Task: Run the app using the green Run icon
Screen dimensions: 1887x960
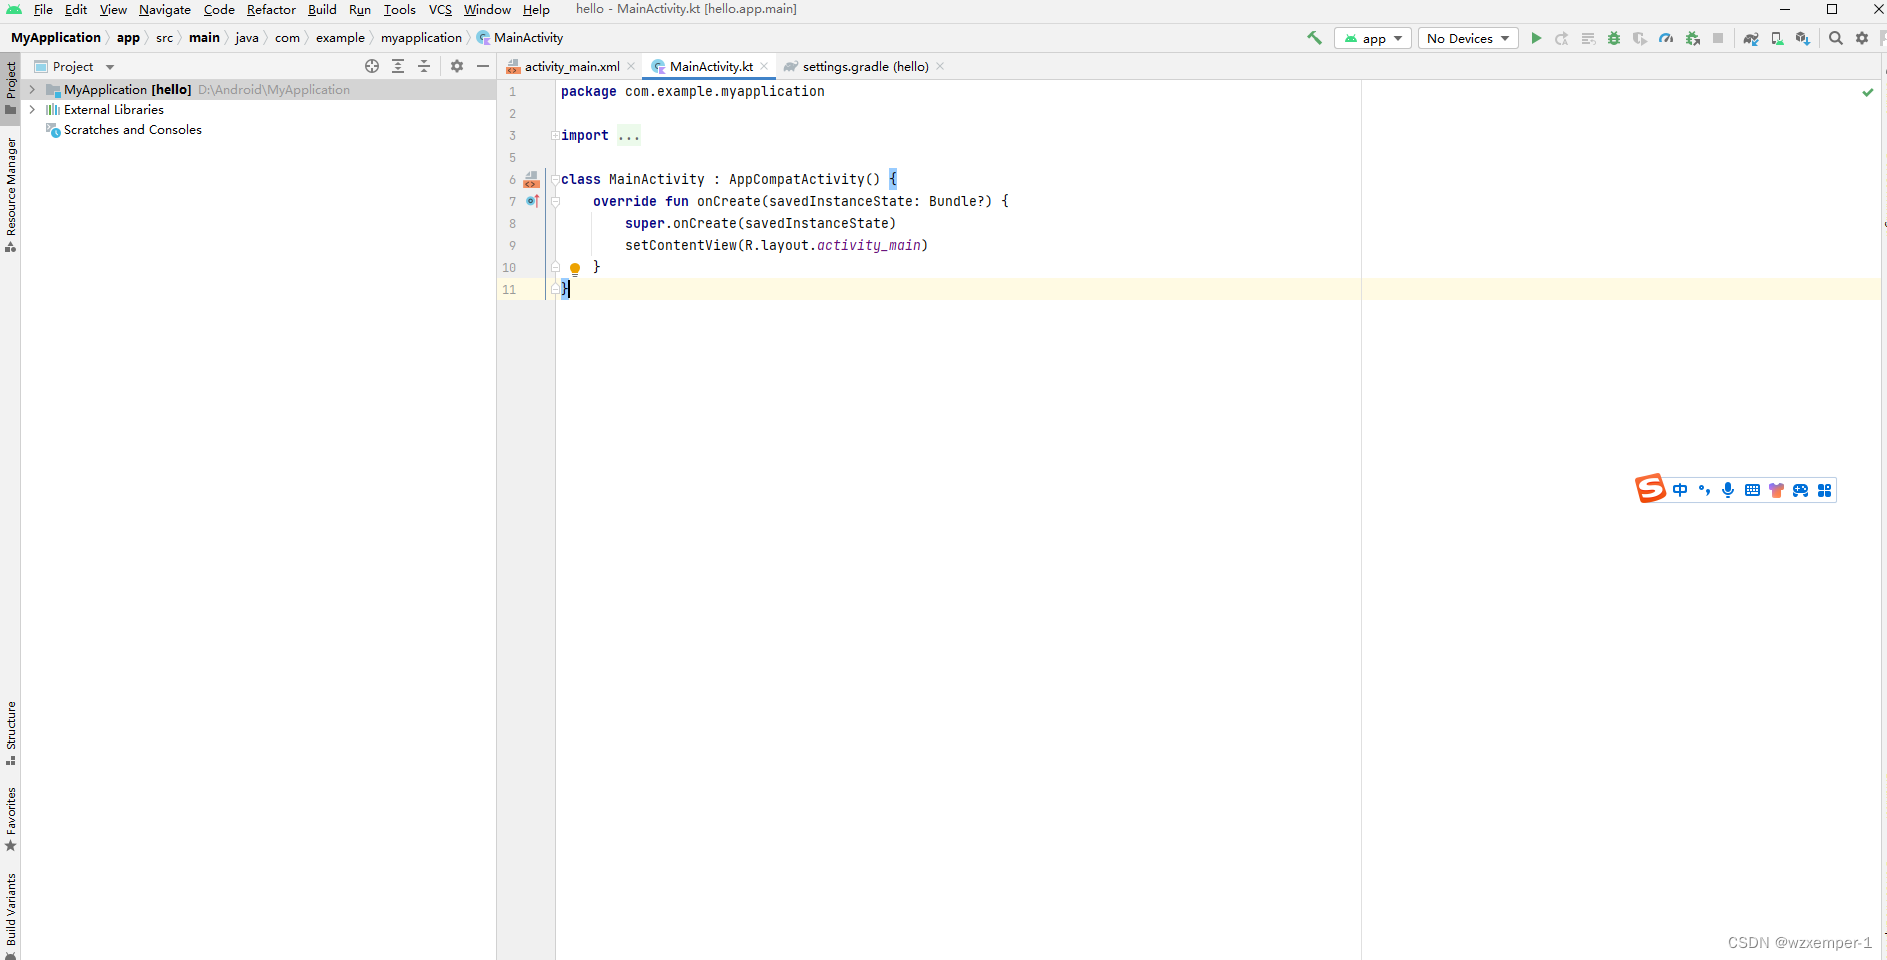Action: pos(1537,39)
